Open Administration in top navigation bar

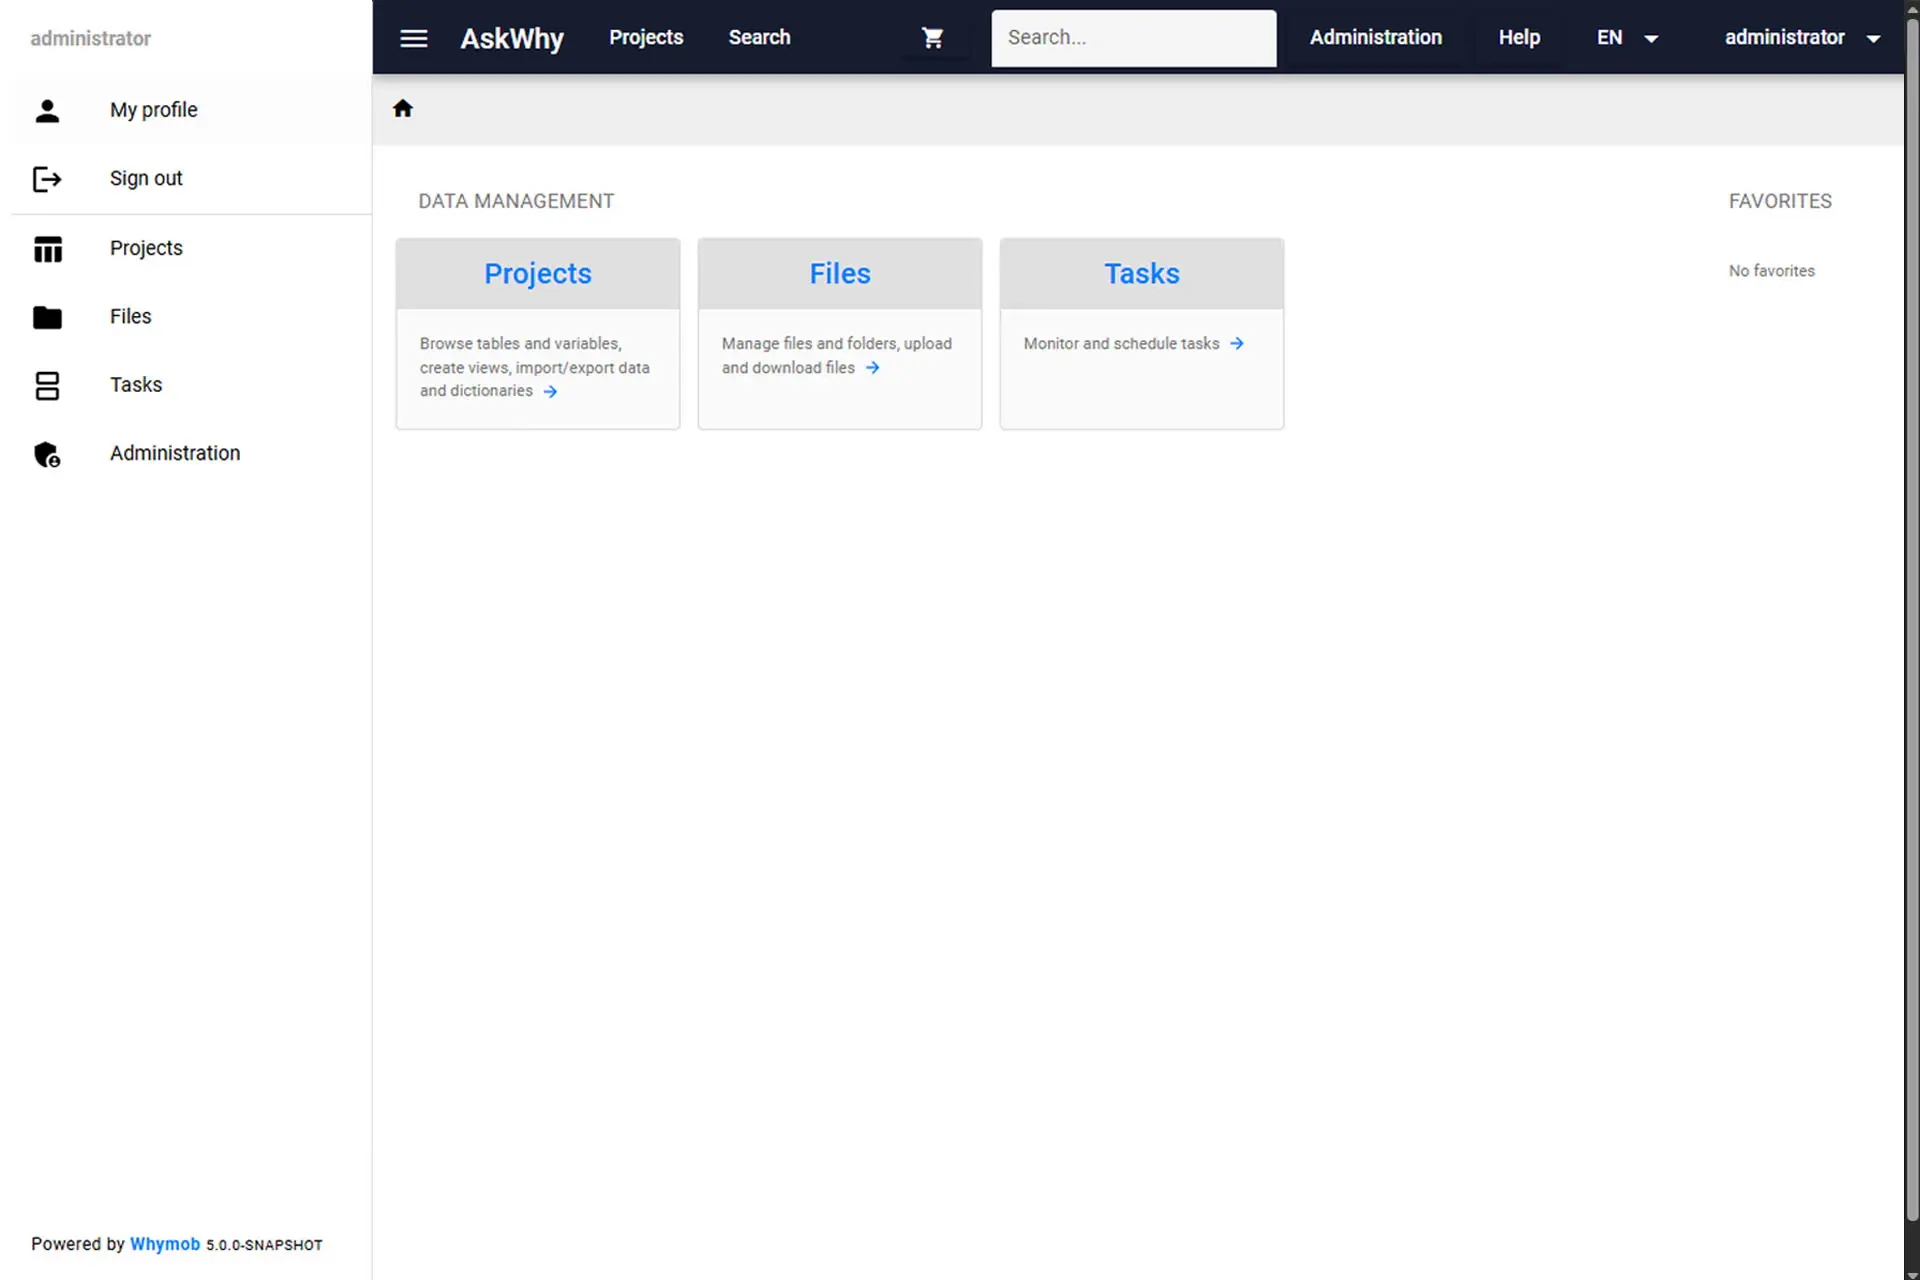point(1376,38)
